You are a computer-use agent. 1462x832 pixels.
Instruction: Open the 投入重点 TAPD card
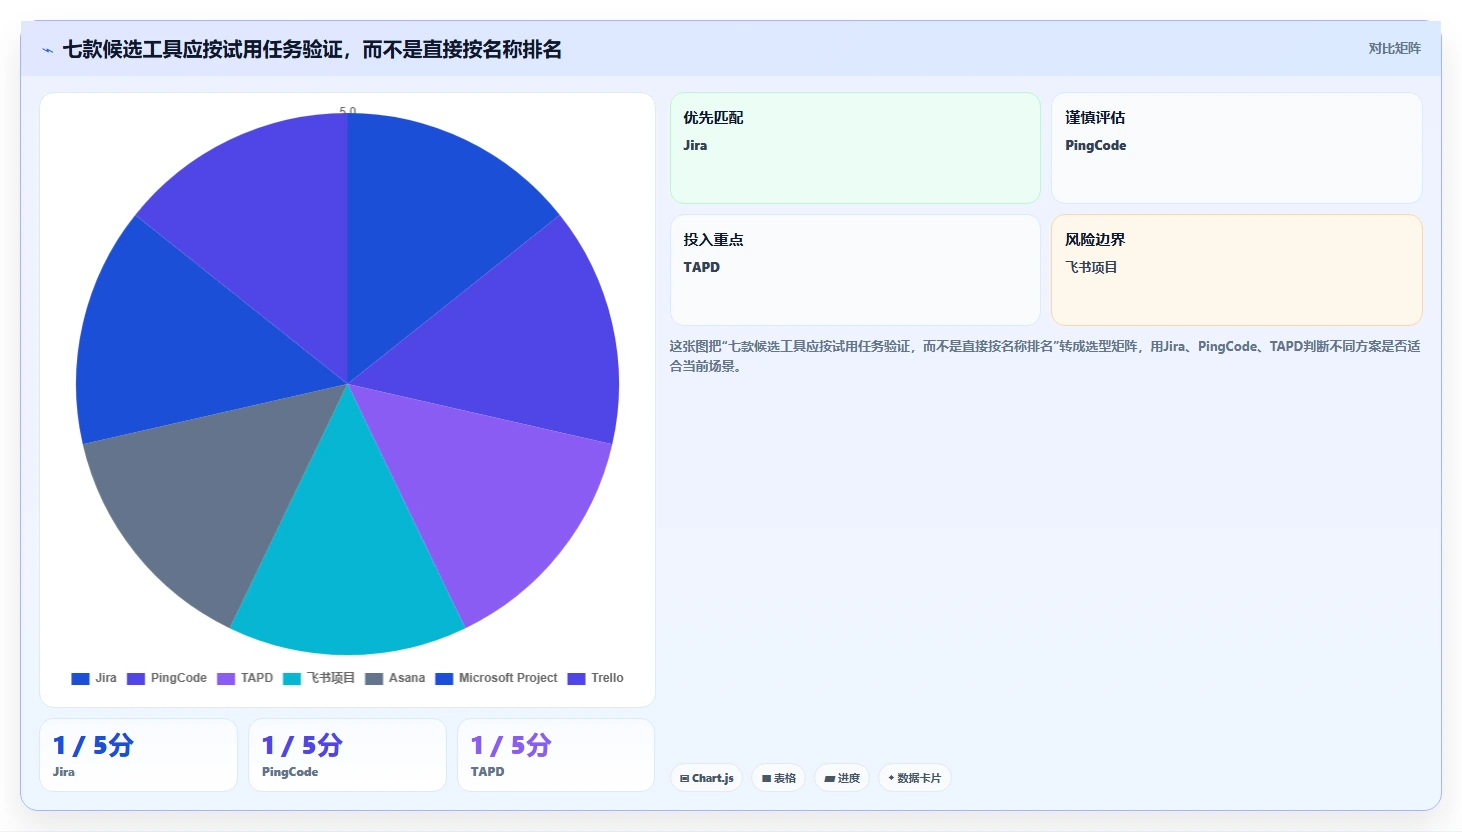tap(855, 270)
